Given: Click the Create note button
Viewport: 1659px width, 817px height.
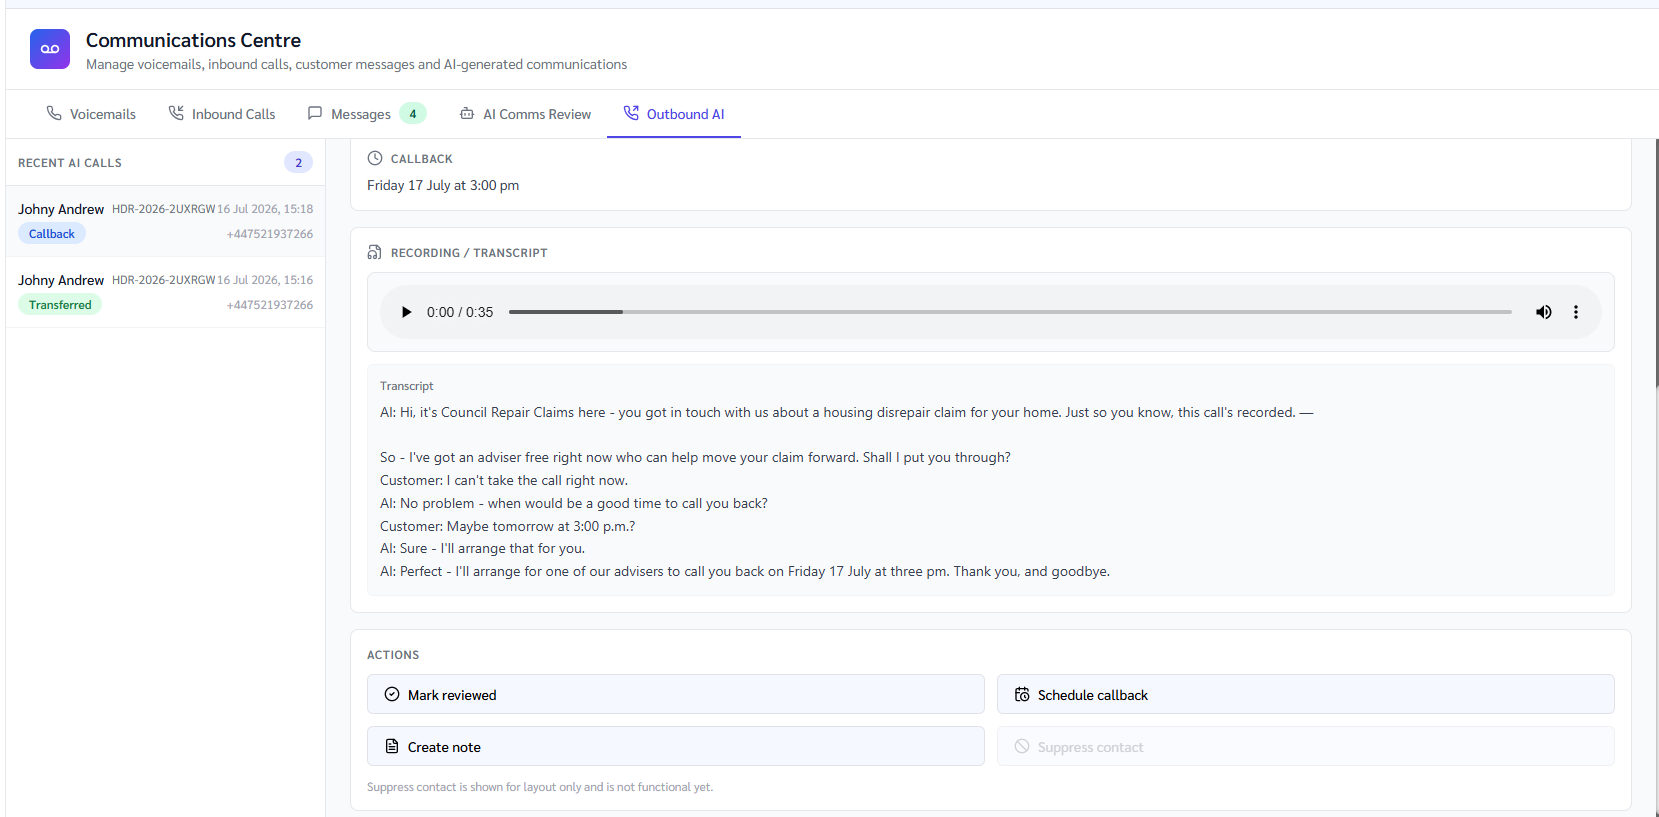Looking at the screenshot, I should pos(676,746).
